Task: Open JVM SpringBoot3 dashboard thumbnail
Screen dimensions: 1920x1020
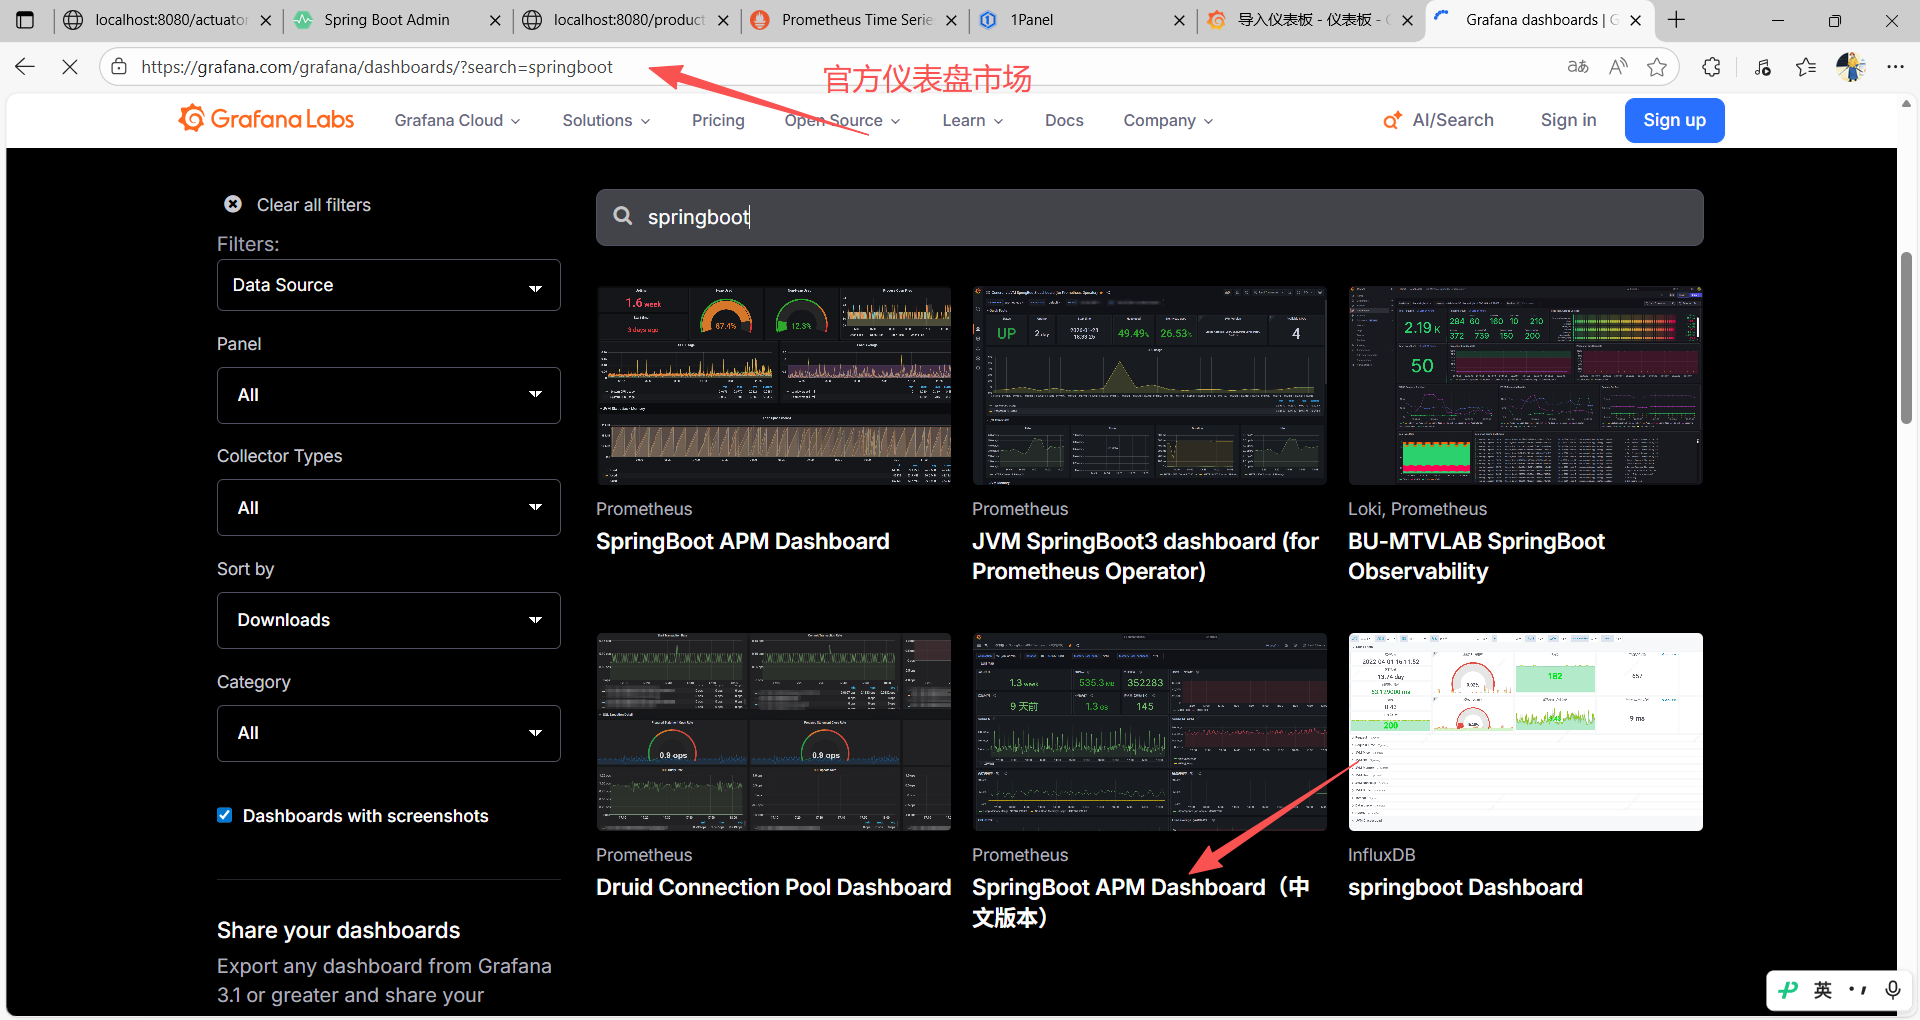Action: [1150, 386]
